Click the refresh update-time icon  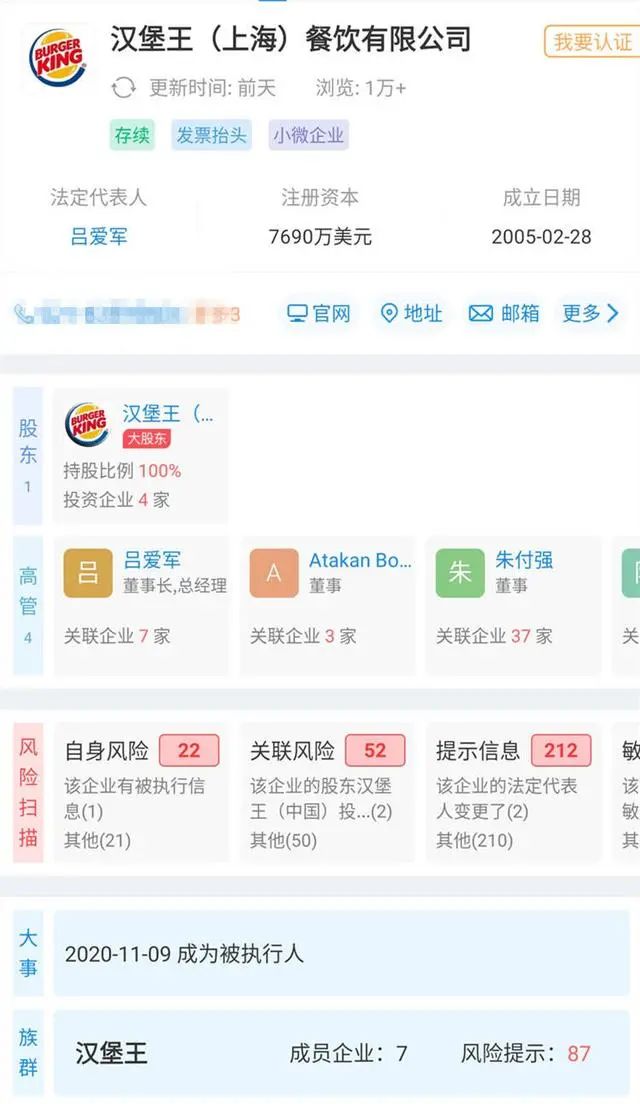point(123,88)
